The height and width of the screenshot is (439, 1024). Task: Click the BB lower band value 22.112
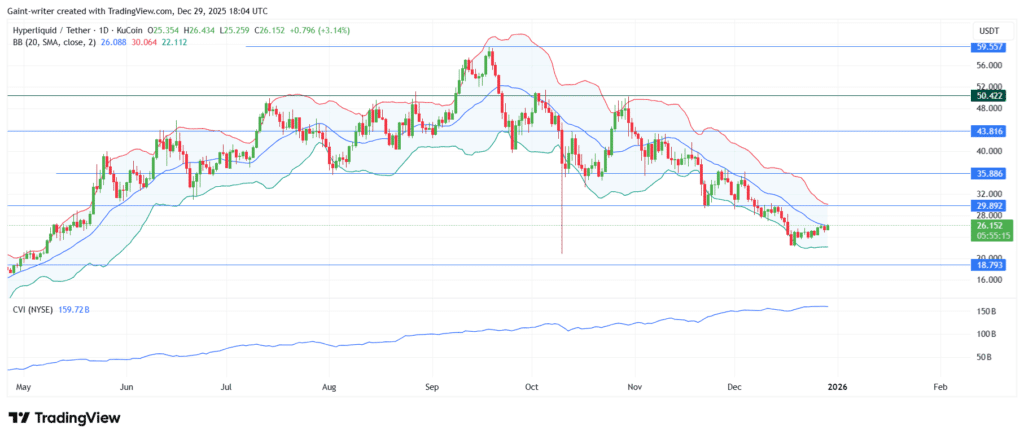coord(175,42)
